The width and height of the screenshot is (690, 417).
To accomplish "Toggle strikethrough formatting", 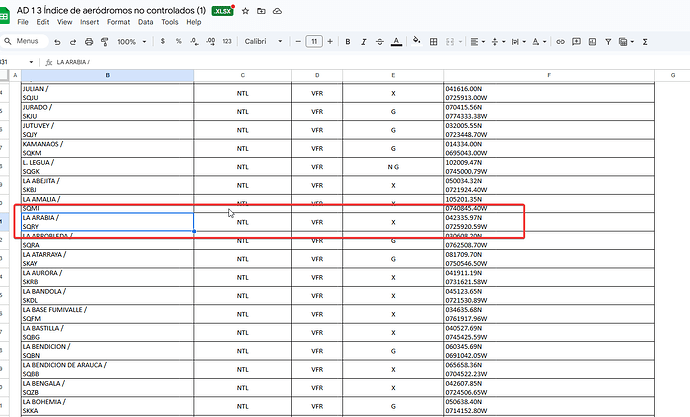I will 380,42.
